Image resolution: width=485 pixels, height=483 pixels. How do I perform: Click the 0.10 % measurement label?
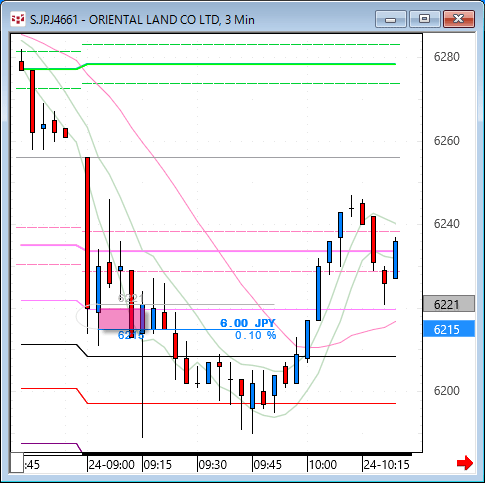[x=255, y=335]
